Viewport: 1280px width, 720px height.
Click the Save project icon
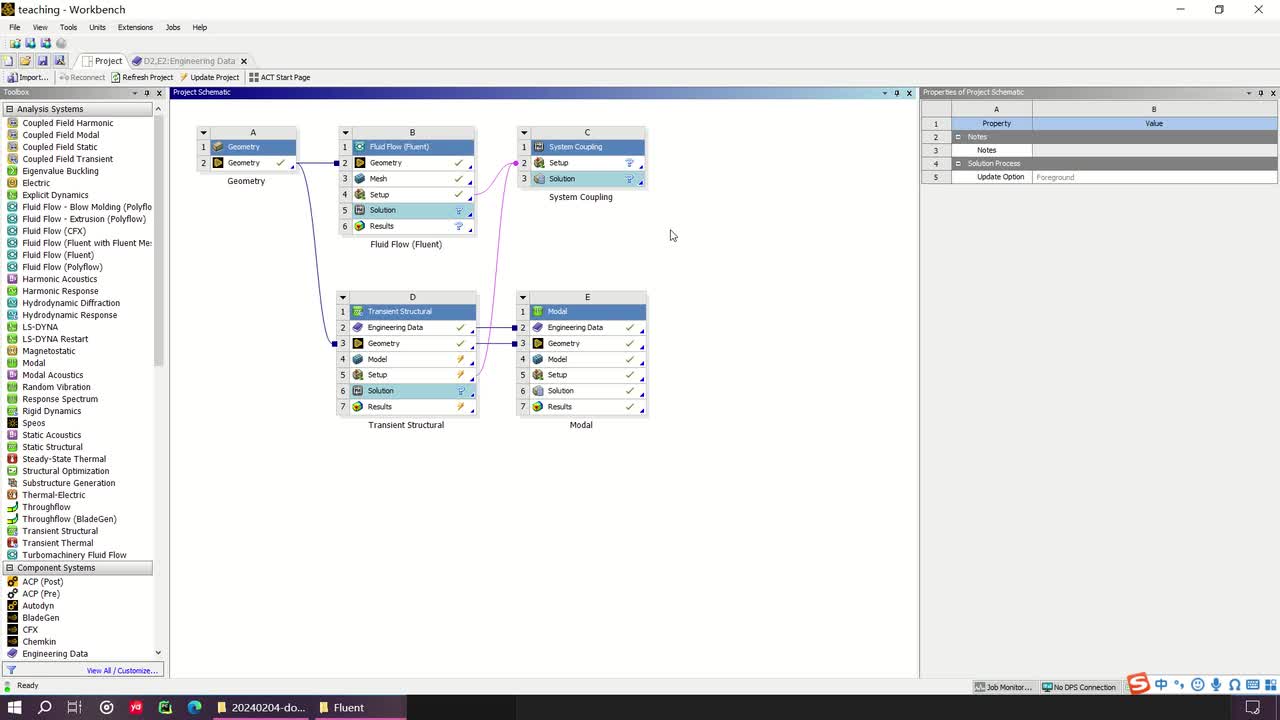tap(42, 61)
